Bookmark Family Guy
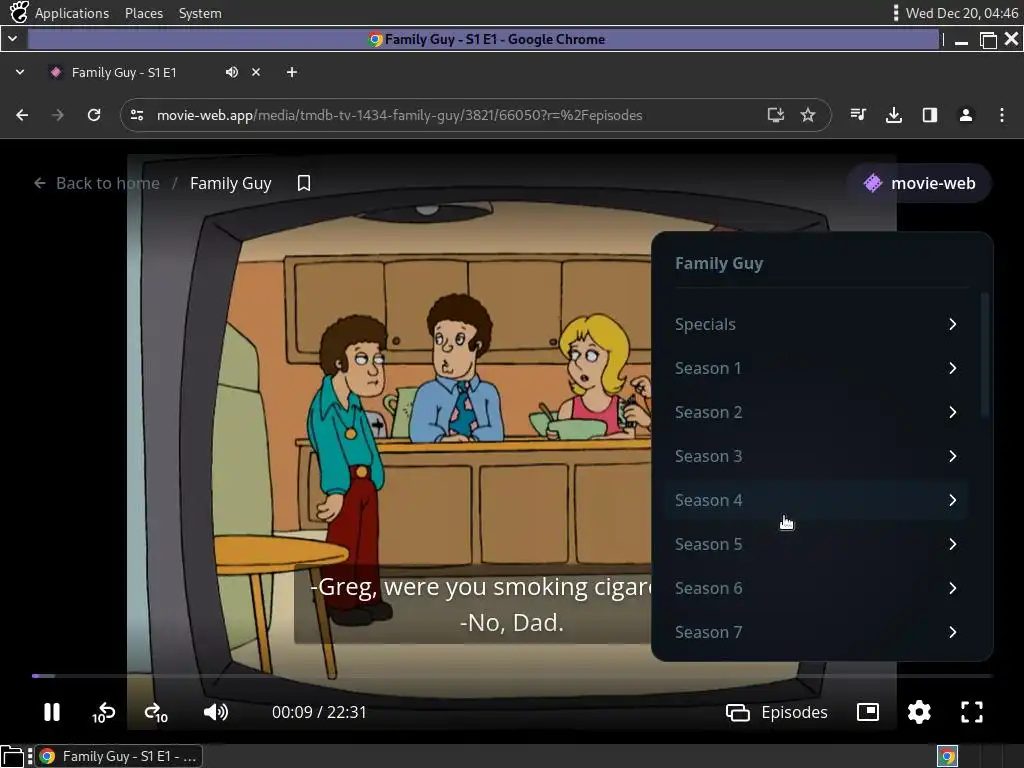 [304, 183]
